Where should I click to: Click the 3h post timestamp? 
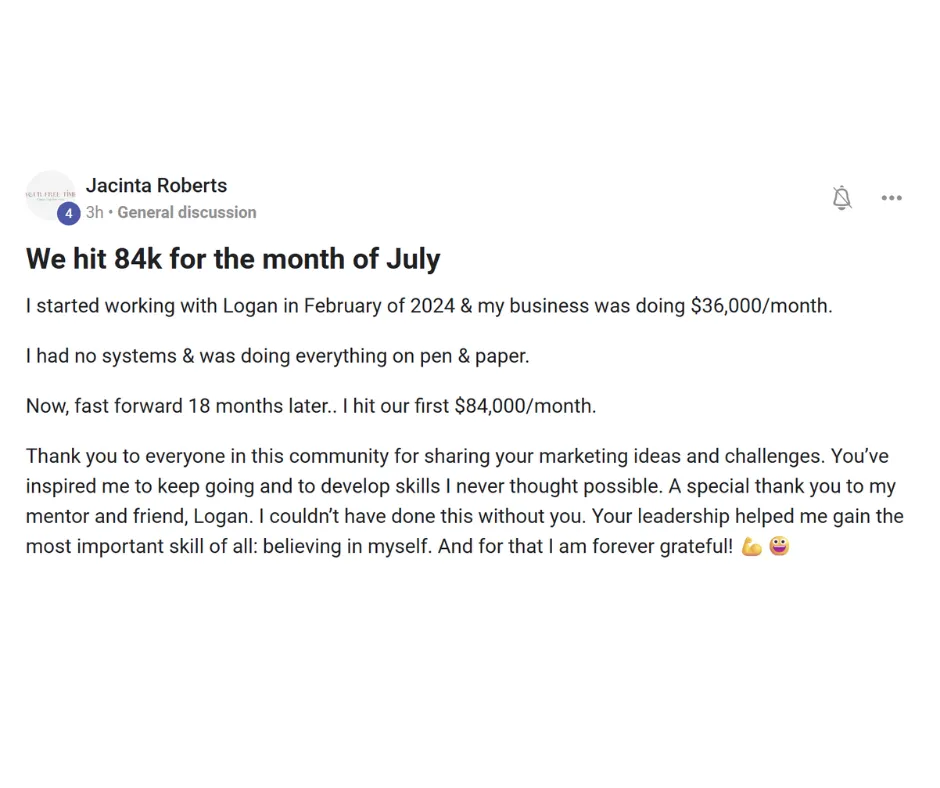click(94, 212)
